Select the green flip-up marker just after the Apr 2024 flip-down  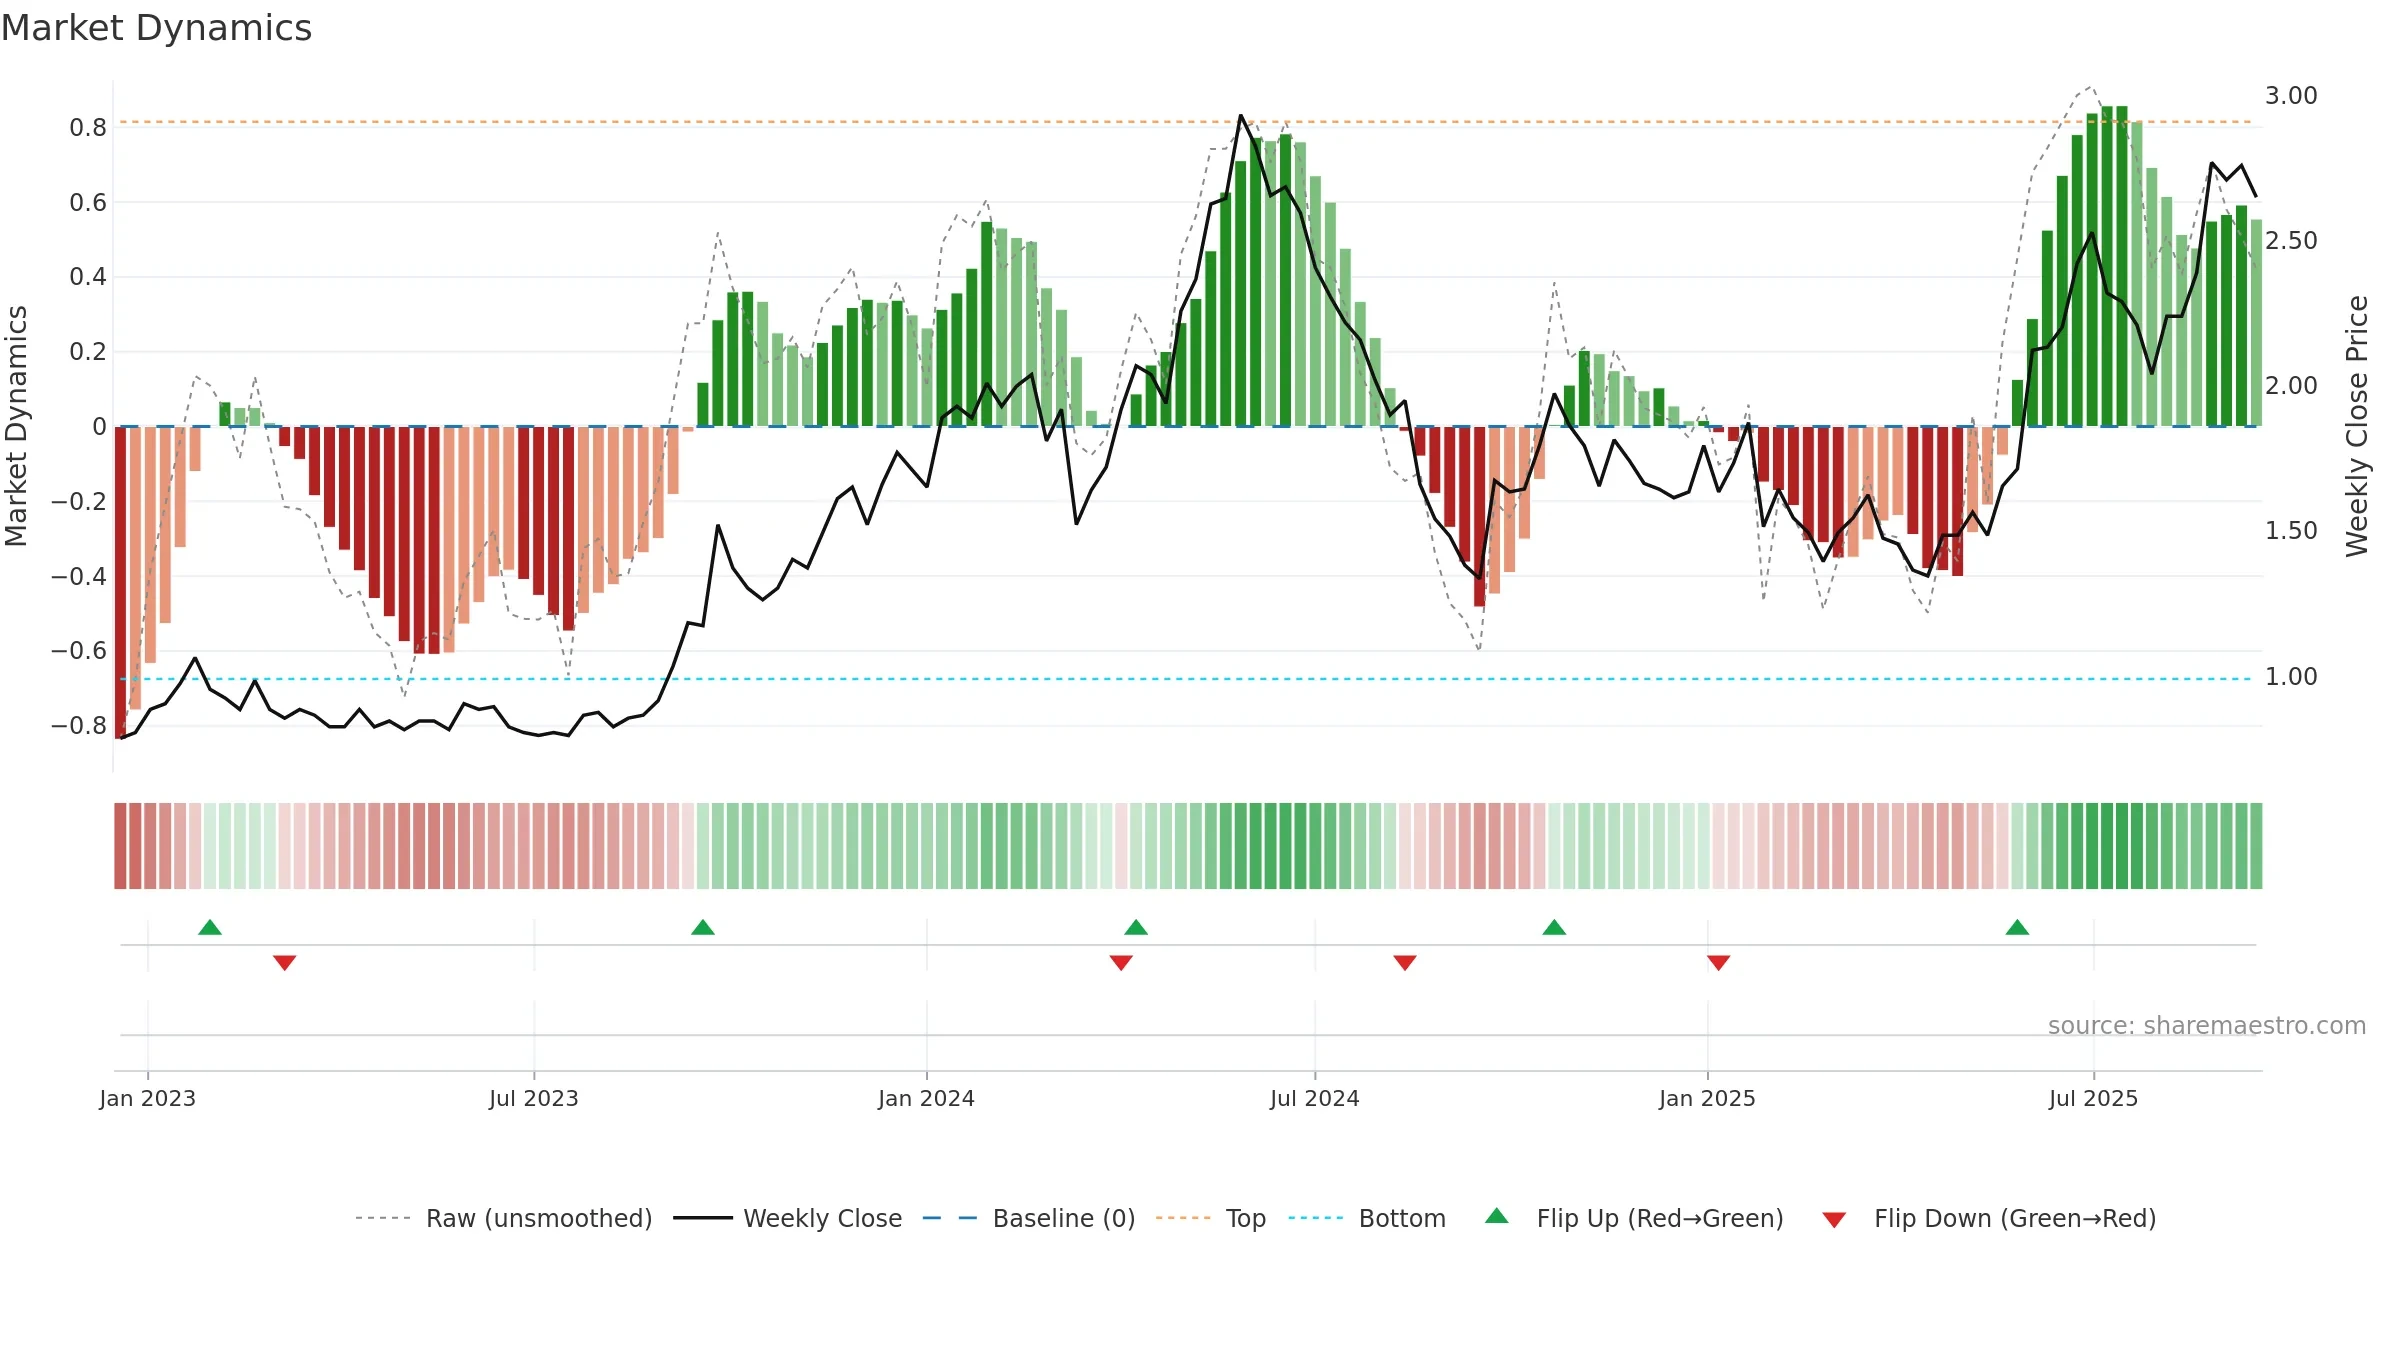1136,927
